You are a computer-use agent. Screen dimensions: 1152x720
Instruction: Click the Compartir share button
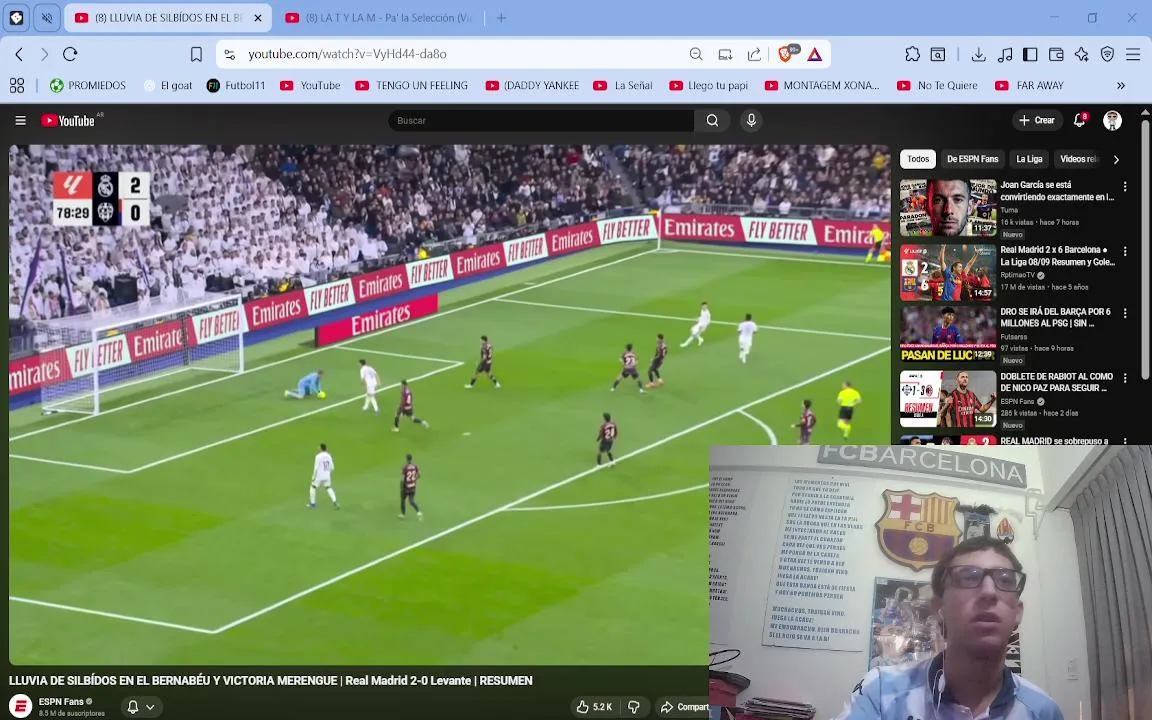pos(684,707)
